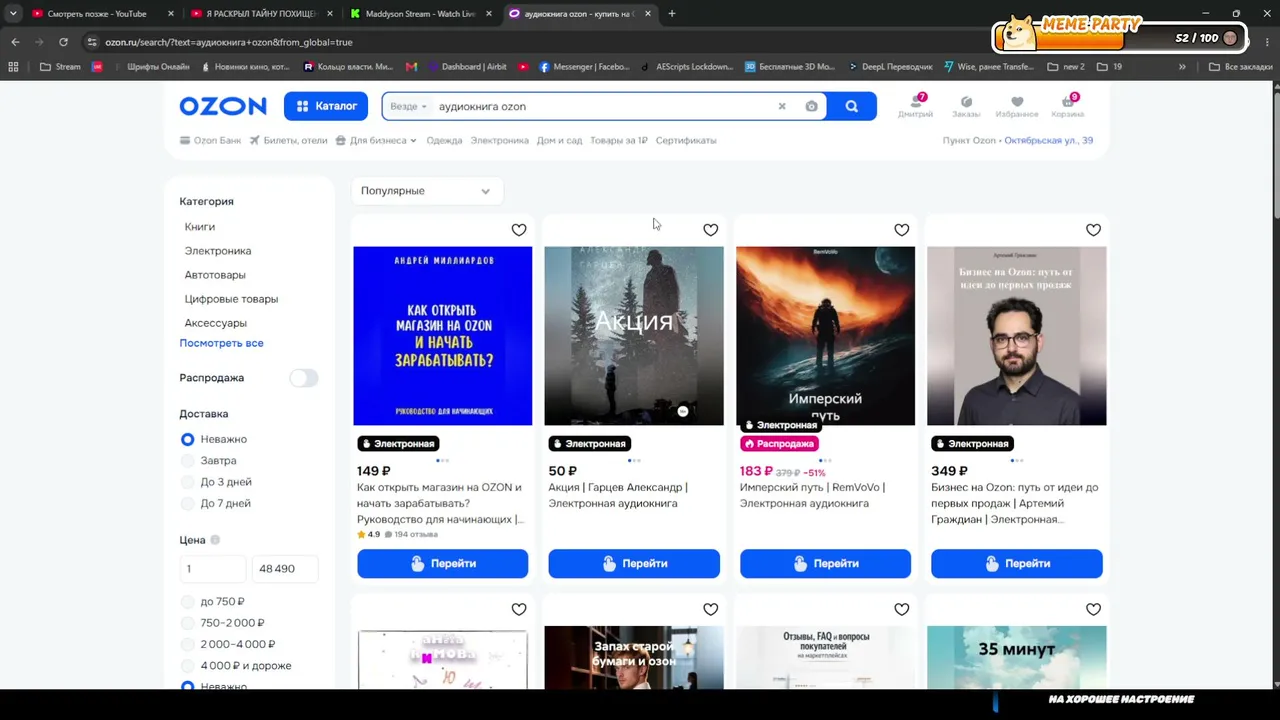Image resolution: width=1280 pixels, height=720 pixels.
Task: Open the Каталог button
Action: coord(327,106)
